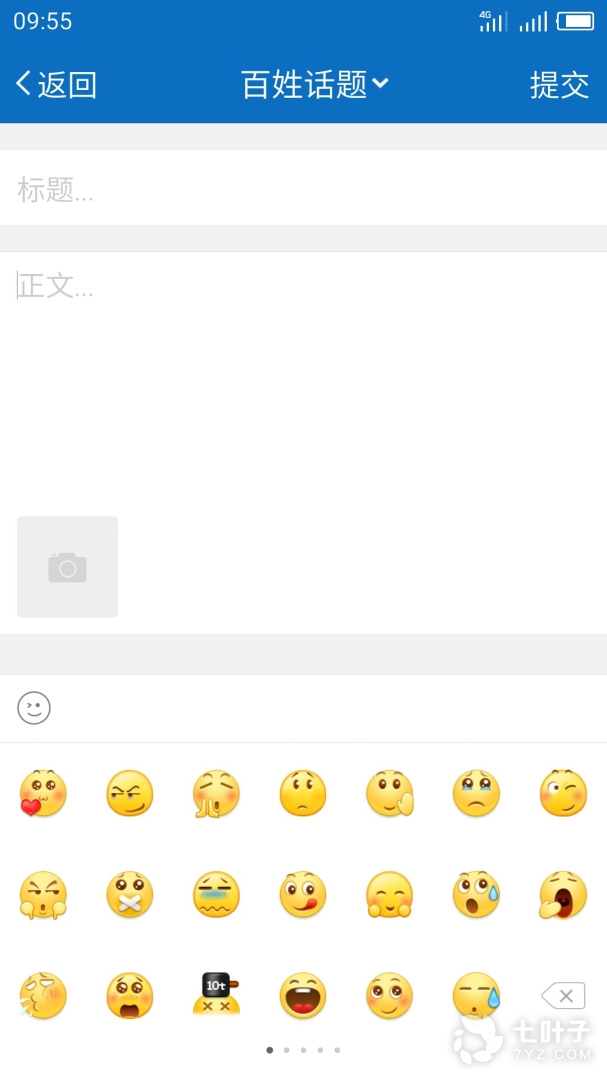The height and width of the screenshot is (1080, 607).
Task: Insert the crying sad-face emoji
Action: pos(476,793)
